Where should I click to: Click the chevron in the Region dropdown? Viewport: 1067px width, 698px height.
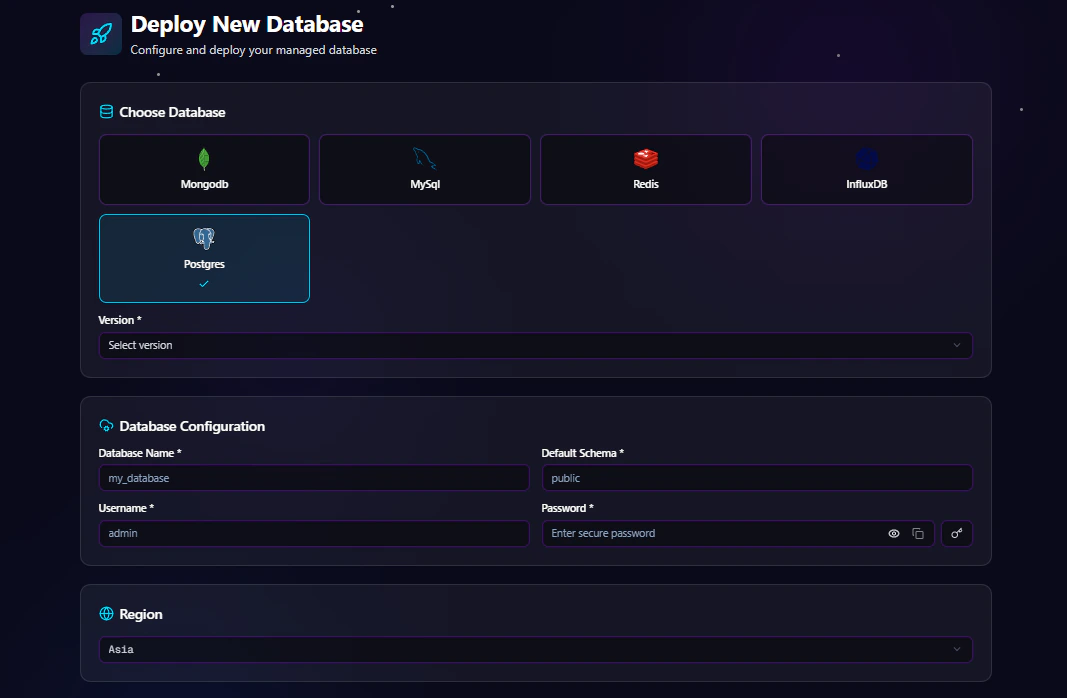click(x=957, y=650)
